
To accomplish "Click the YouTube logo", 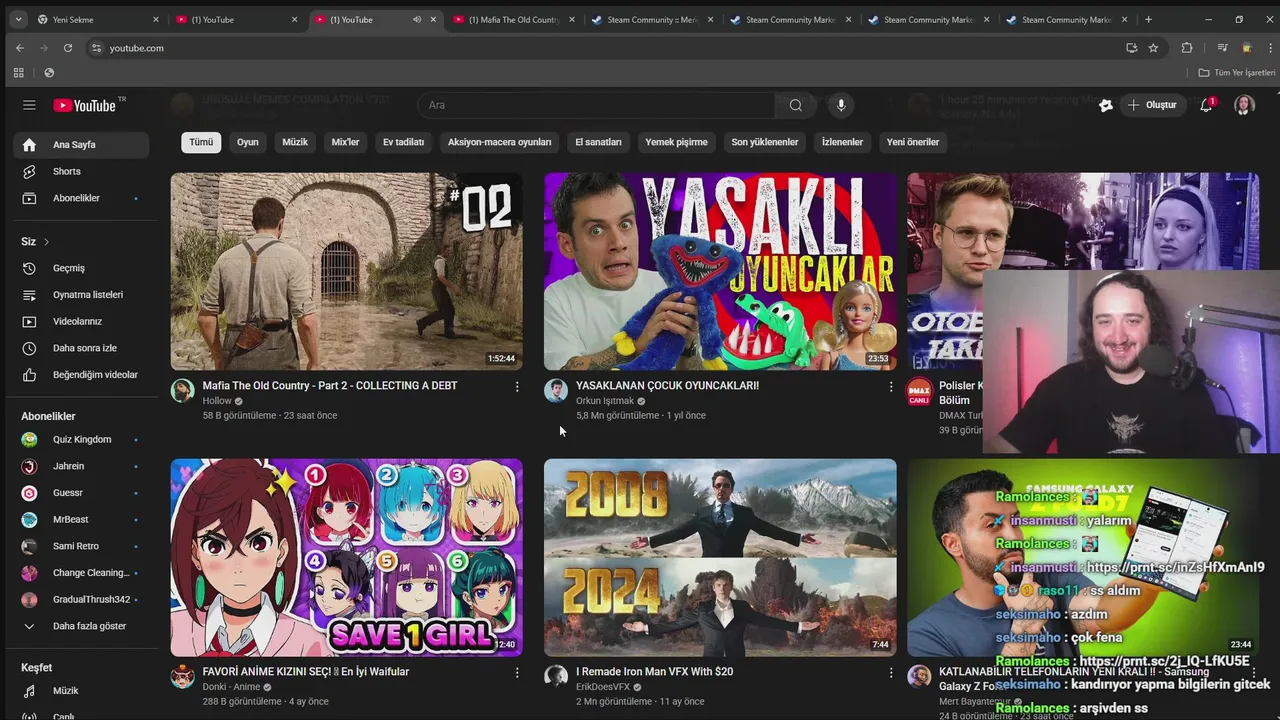I will click(x=85, y=105).
